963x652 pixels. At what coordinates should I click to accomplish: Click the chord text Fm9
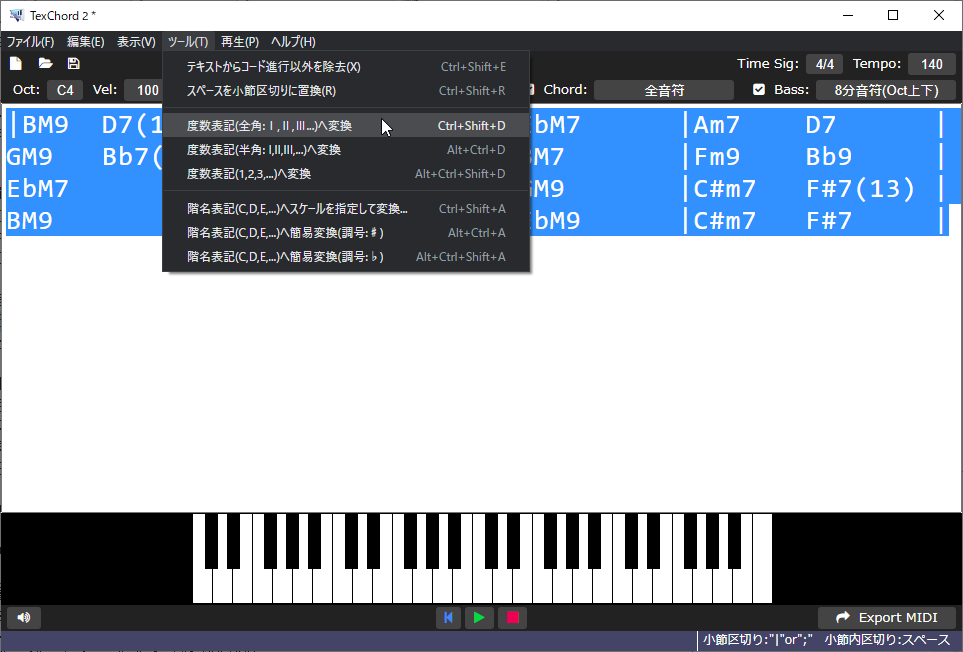[716, 157]
